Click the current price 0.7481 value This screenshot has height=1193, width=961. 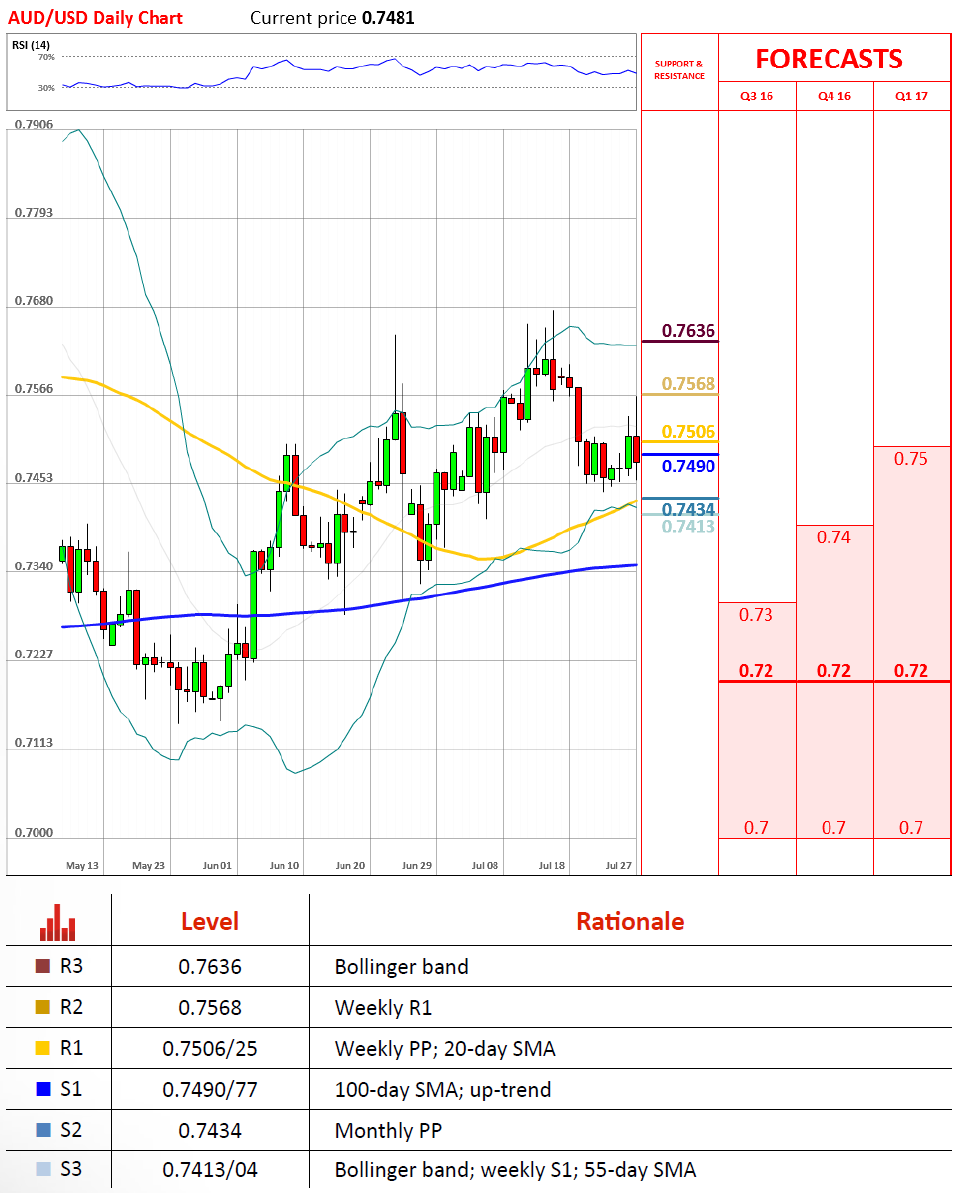coord(388,17)
